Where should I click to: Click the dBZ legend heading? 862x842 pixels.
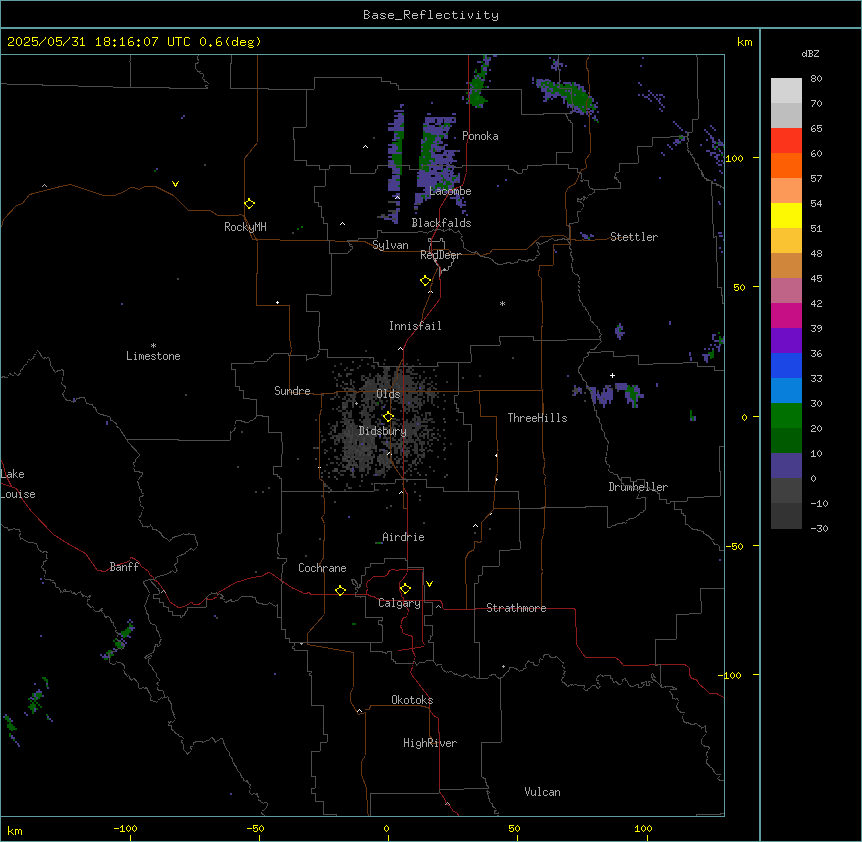[x=810, y=54]
